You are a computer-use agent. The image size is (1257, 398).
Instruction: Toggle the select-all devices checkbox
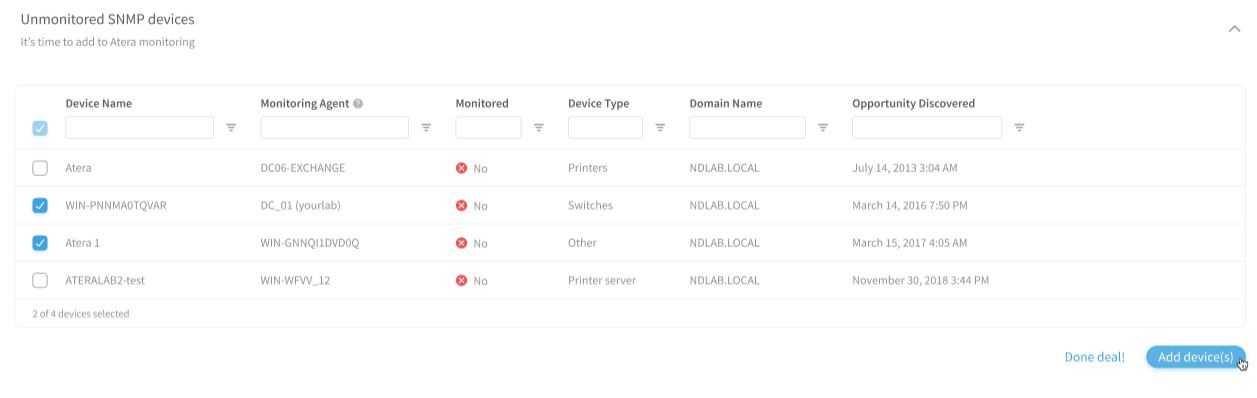pyautogui.click(x=40, y=128)
